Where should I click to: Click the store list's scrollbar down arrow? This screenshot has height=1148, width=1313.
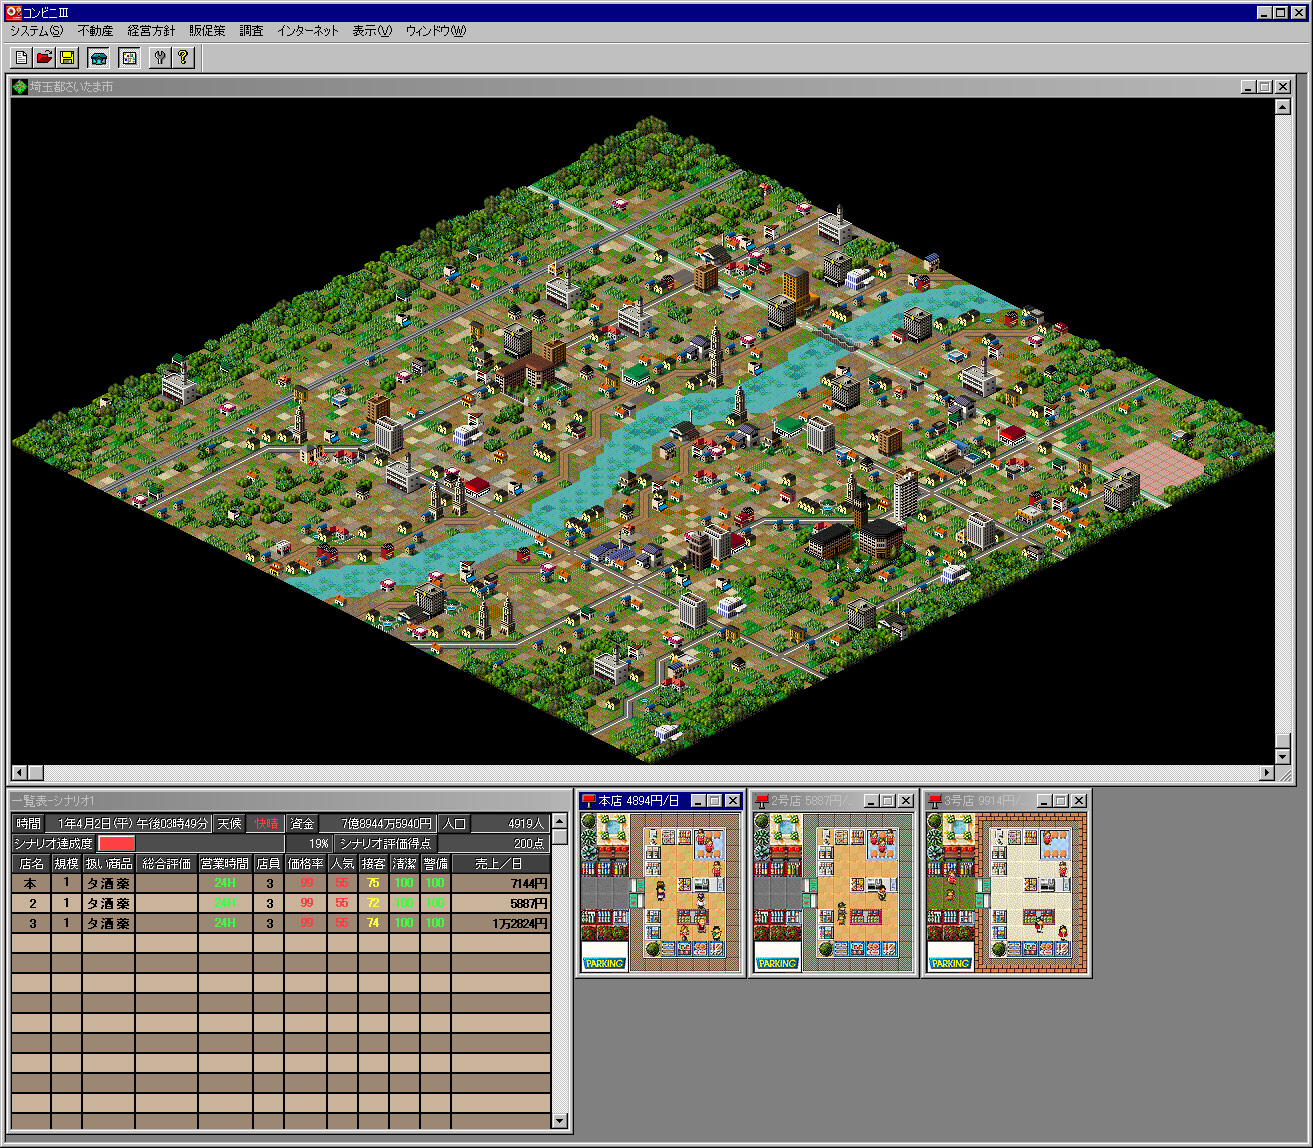(559, 1121)
